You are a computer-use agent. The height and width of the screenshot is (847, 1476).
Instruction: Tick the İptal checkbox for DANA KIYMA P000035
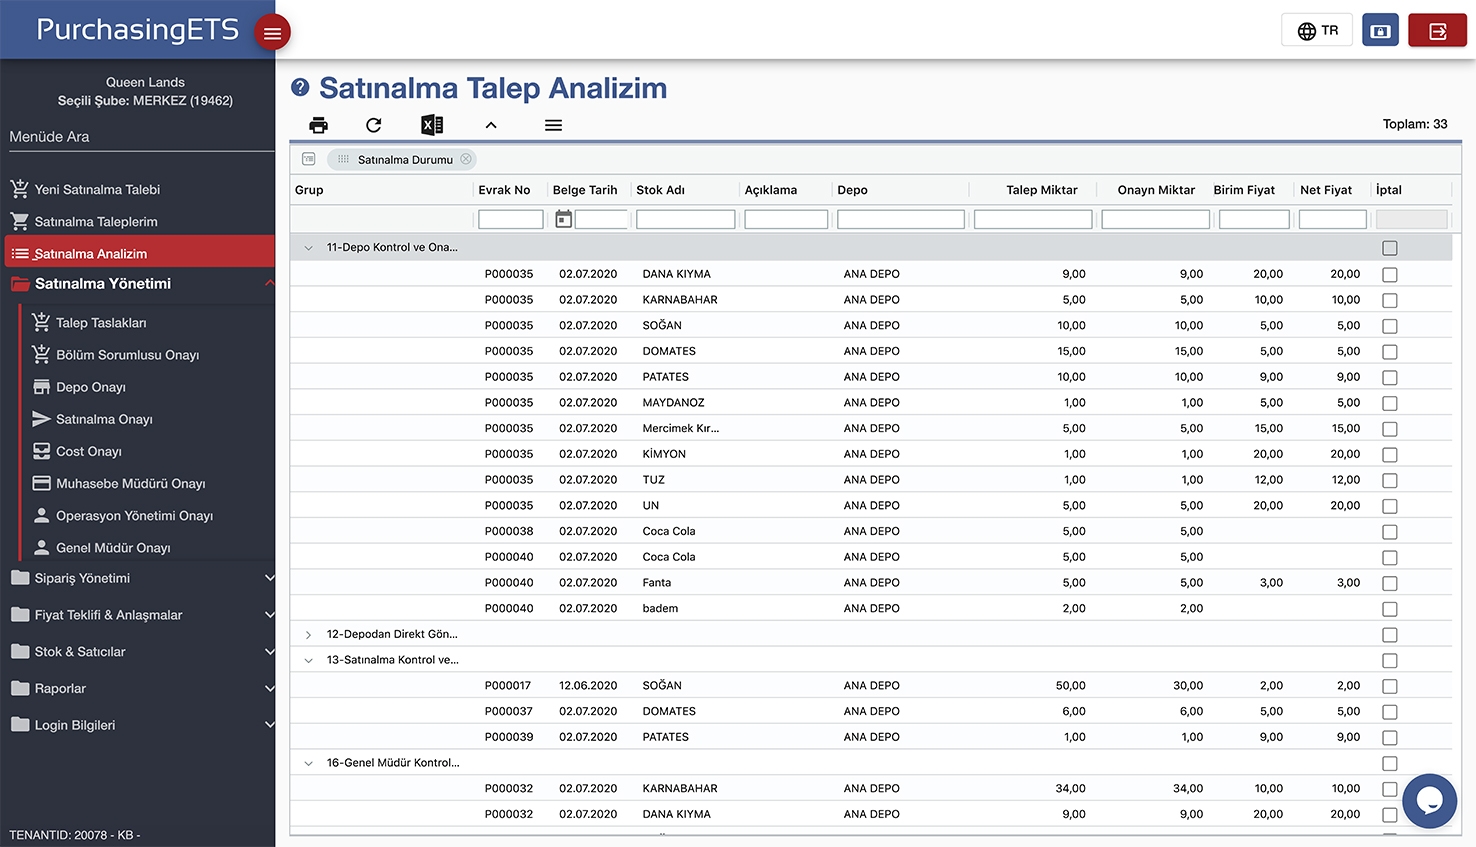pyautogui.click(x=1389, y=274)
